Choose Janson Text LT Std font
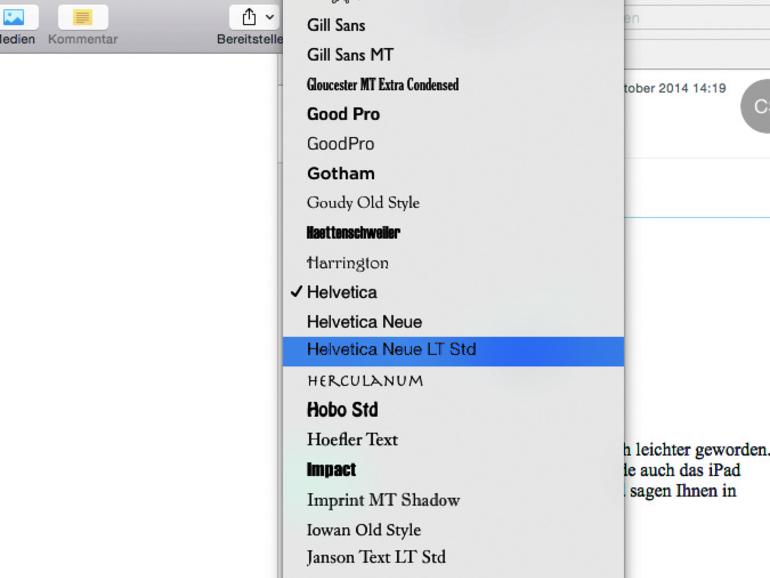 pyautogui.click(x=453, y=557)
